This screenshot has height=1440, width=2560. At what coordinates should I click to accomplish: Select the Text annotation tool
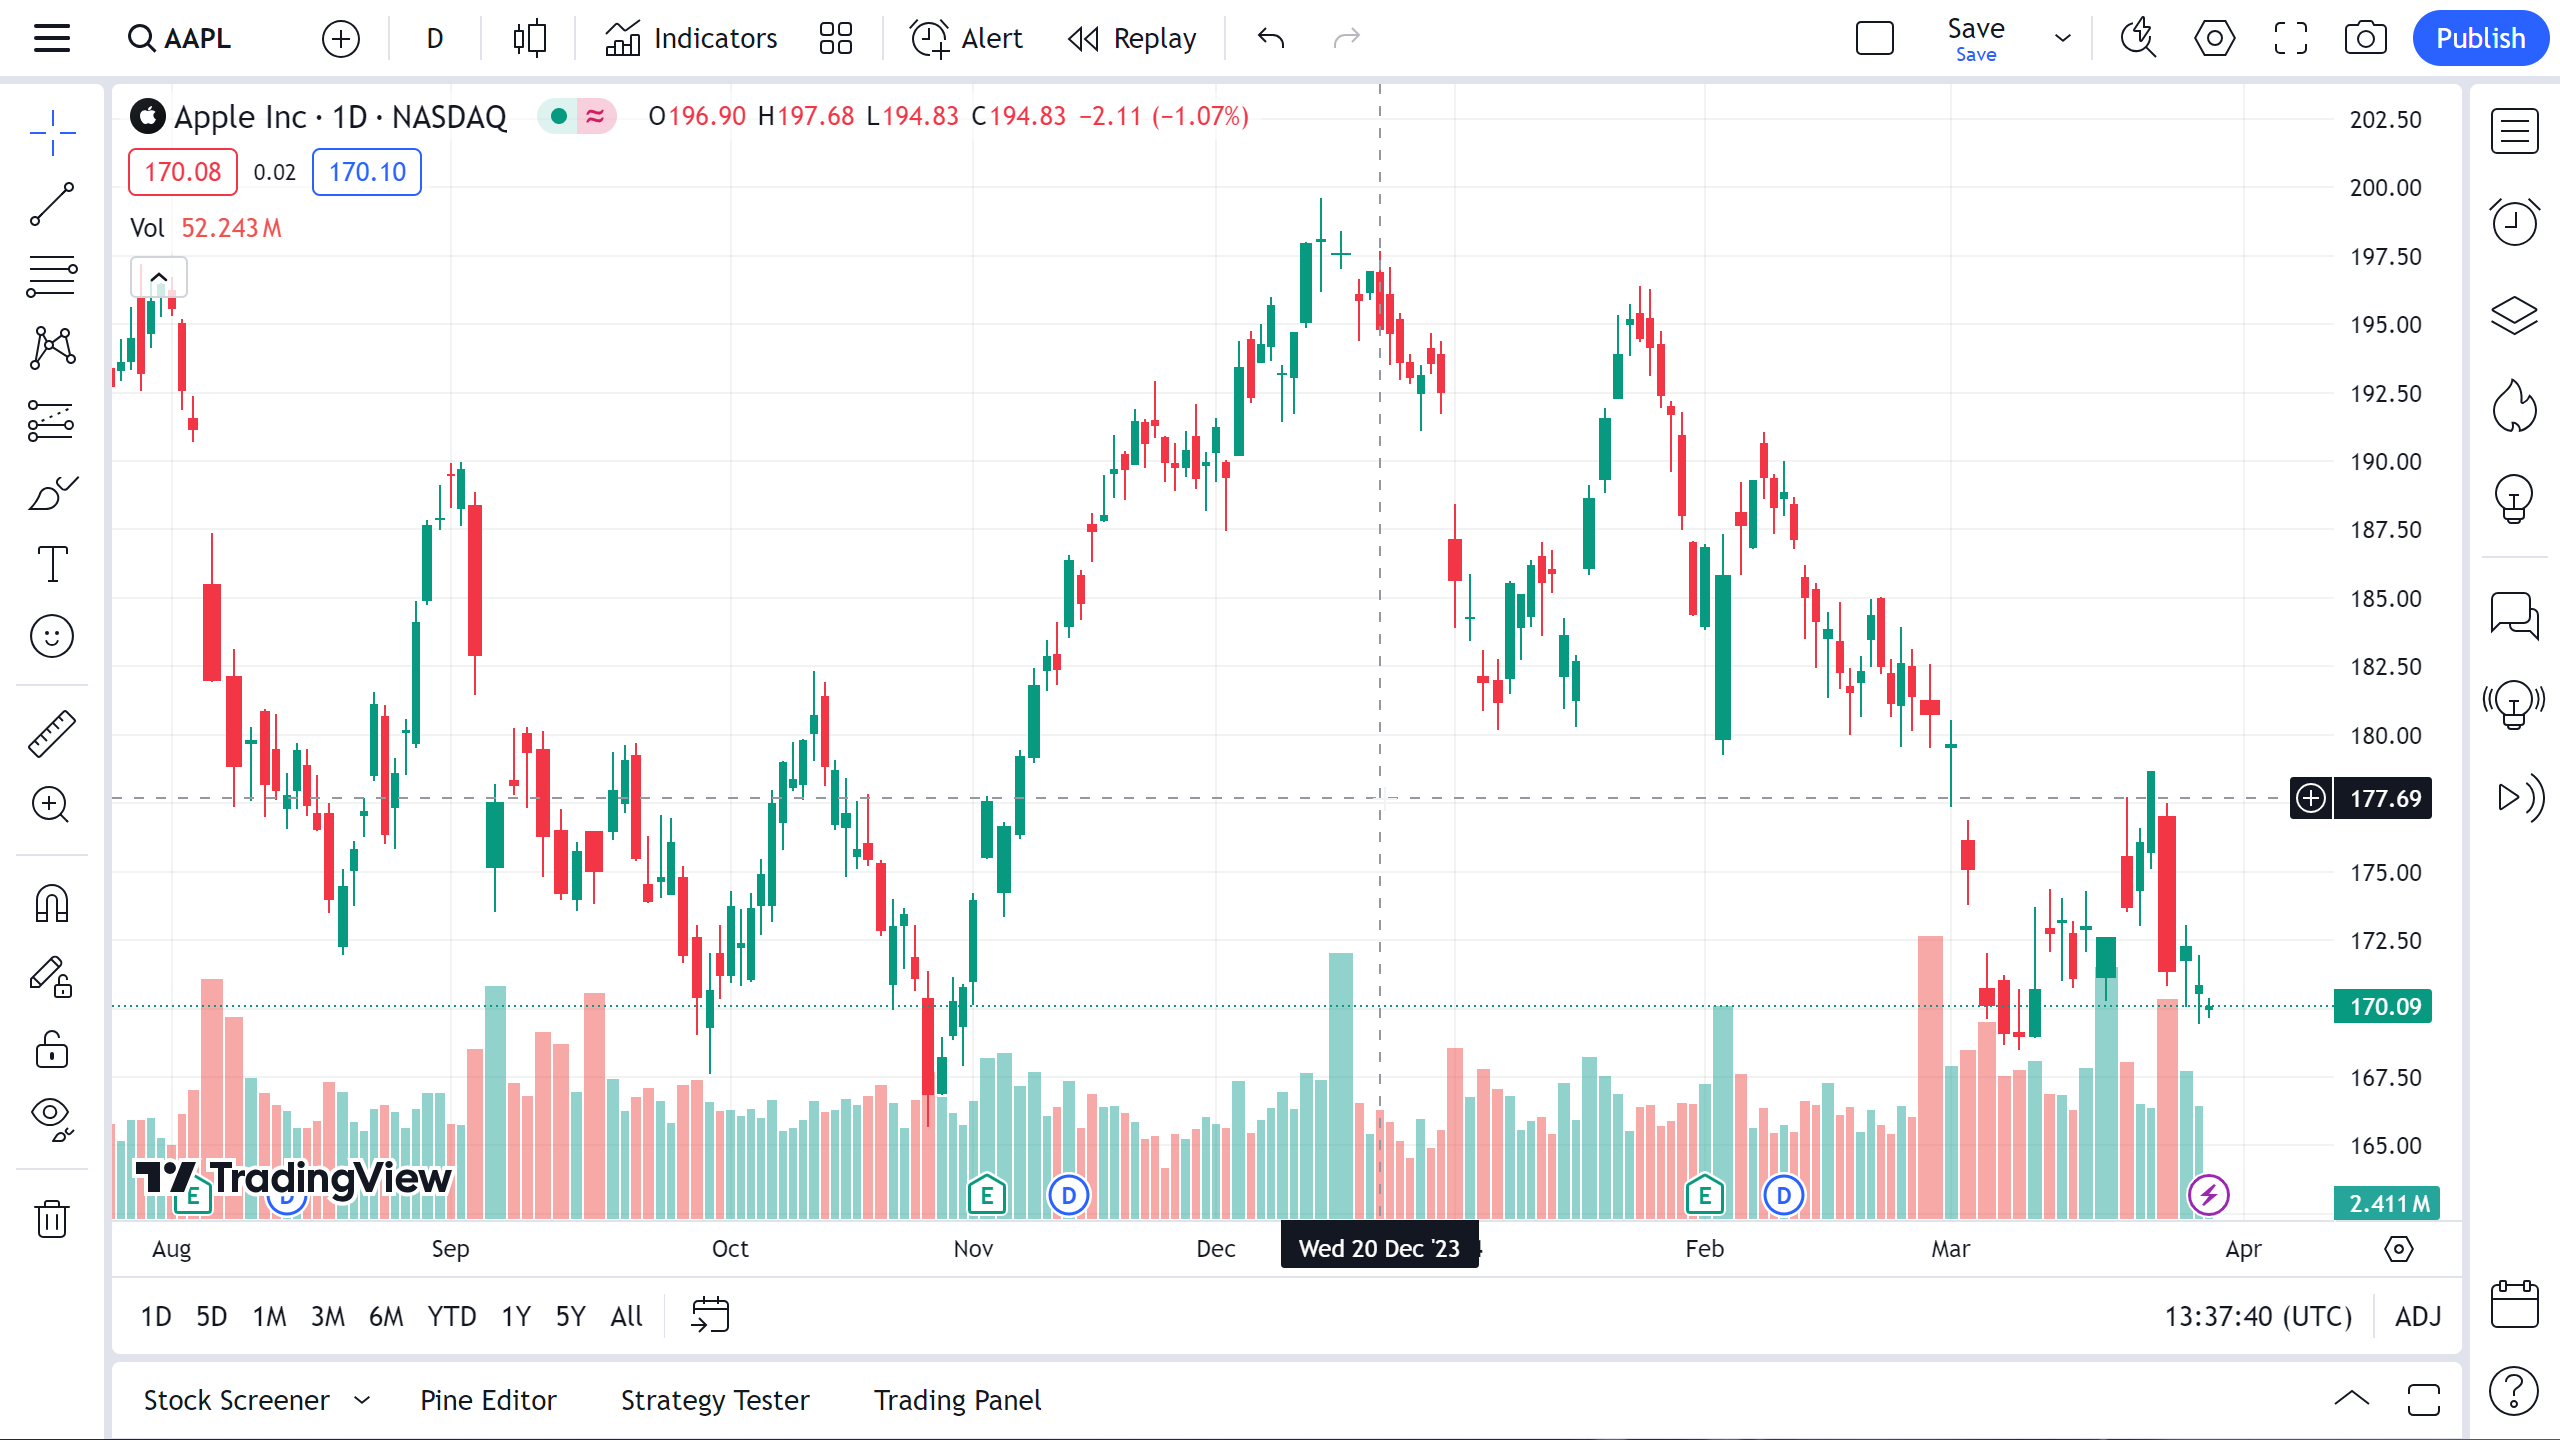coord(52,564)
